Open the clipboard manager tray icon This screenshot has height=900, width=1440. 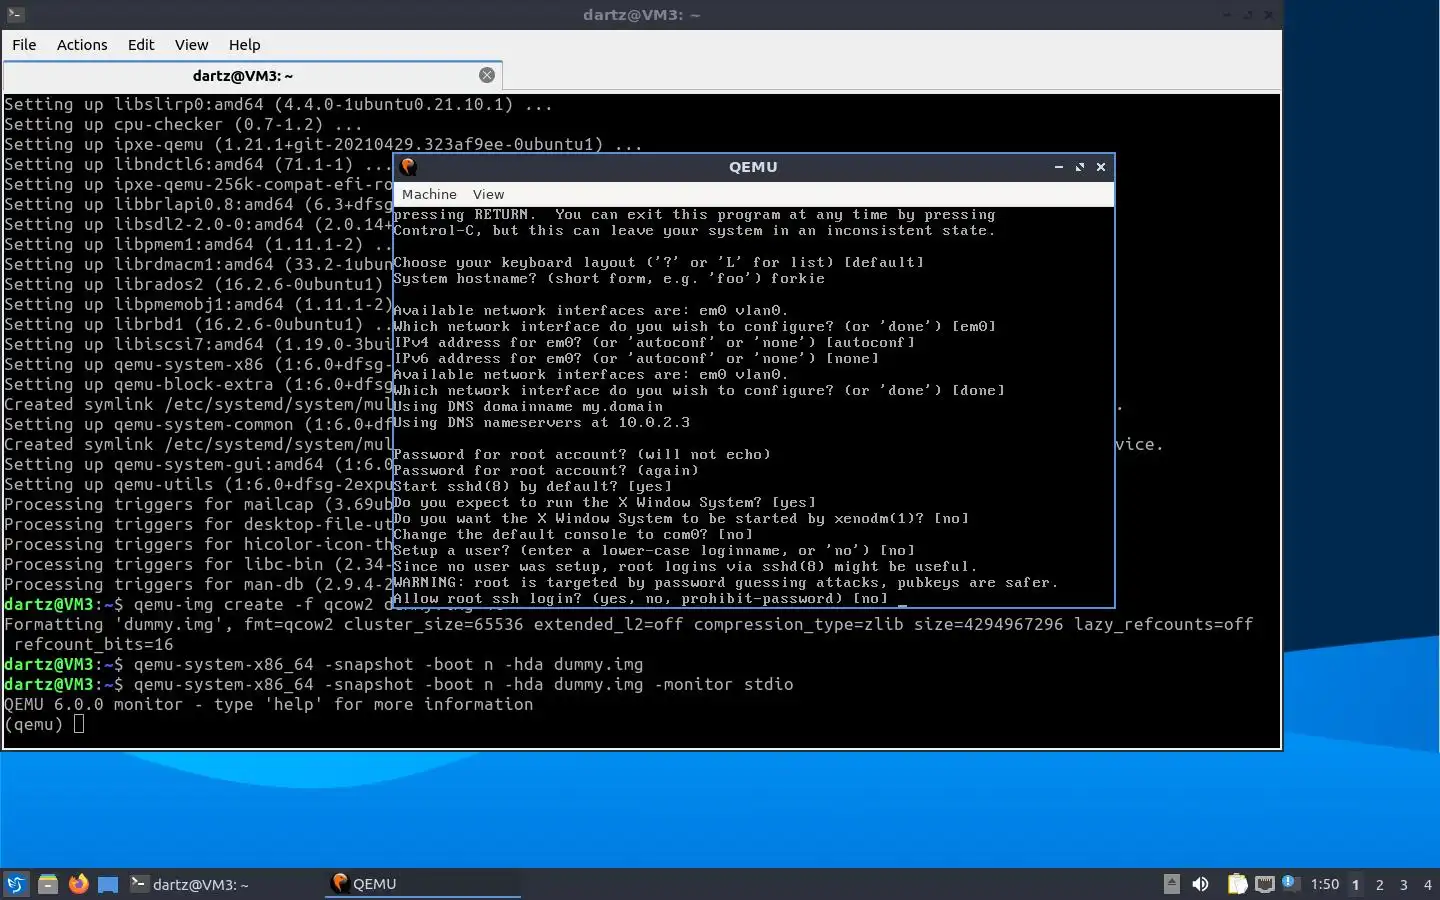1237,884
